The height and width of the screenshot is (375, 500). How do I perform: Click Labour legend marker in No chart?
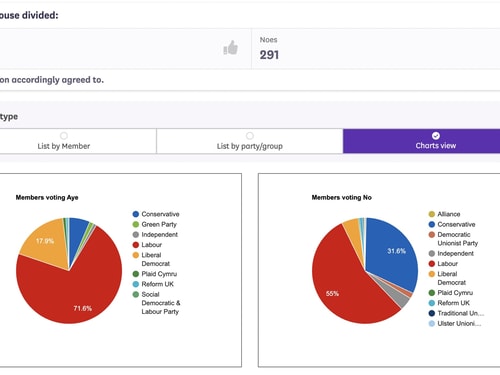(432, 264)
